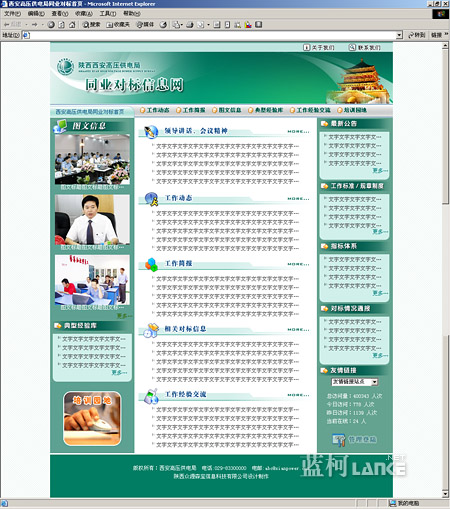This screenshot has width=450, height=509.
Task: Click MORE beside 领导讲话、会议精神
Action: 298,132
